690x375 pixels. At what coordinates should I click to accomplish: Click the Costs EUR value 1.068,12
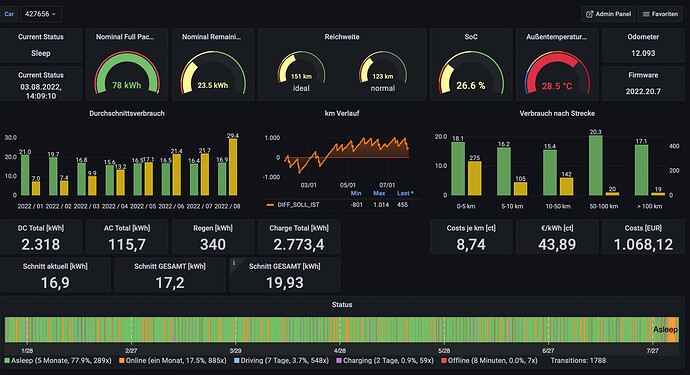tap(643, 244)
